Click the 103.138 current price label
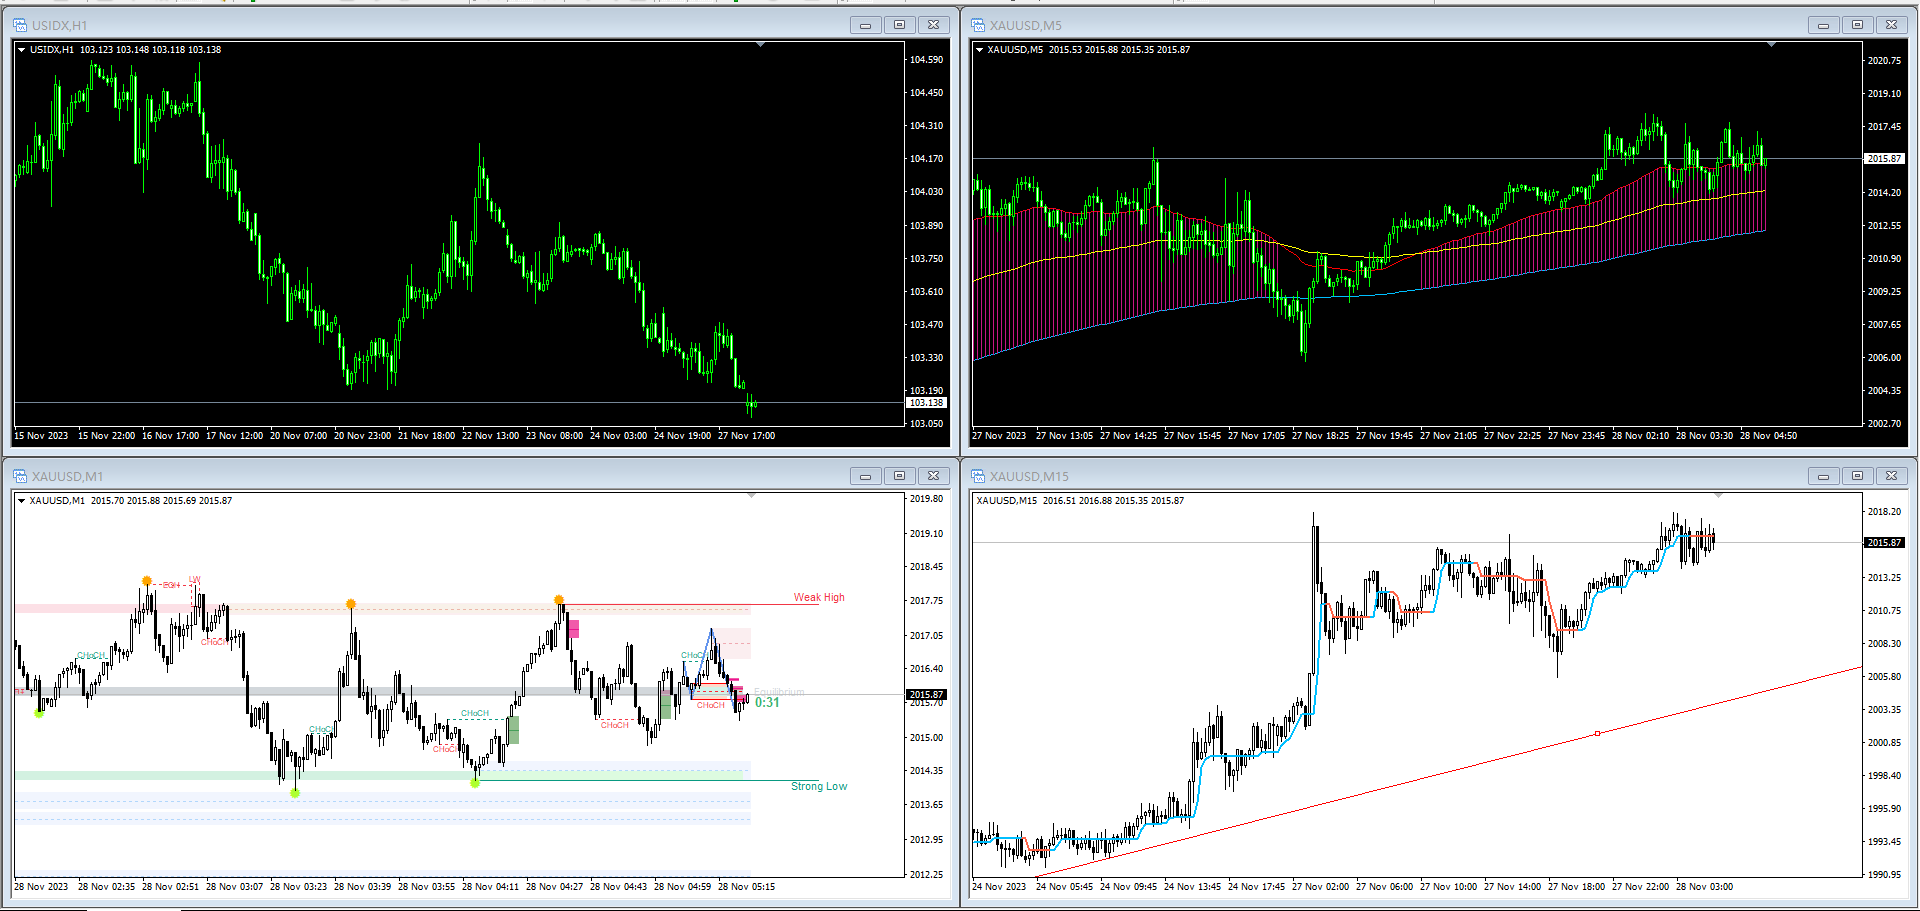1920x911 pixels. pos(926,402)
